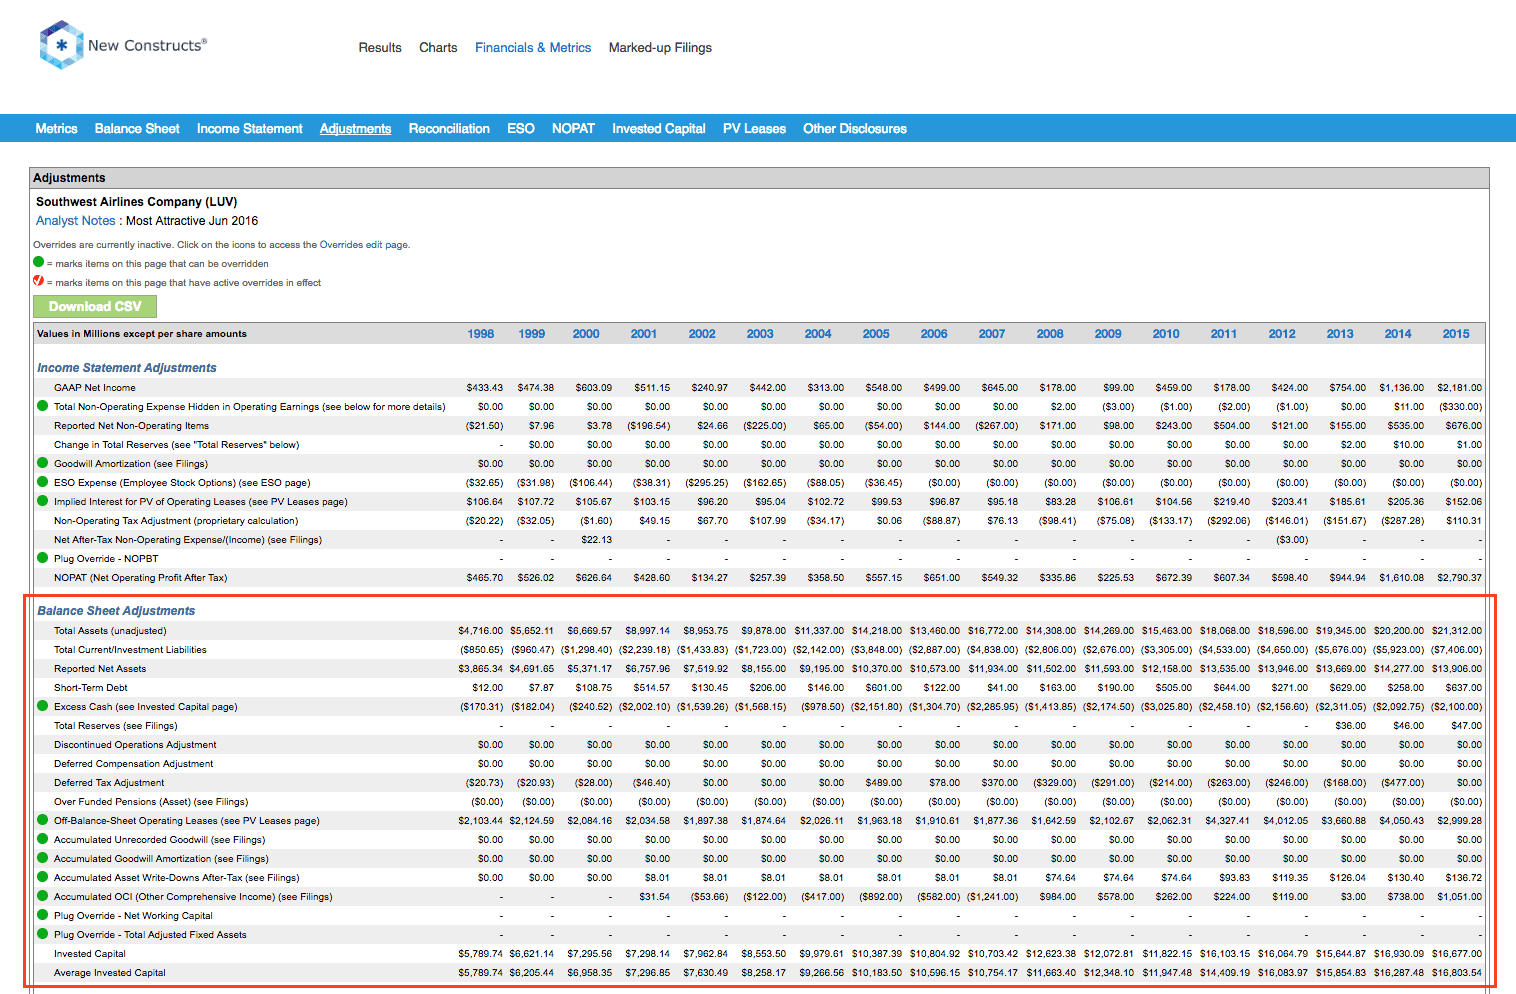The height and width of the screenshot is (994, 1516).
Task: Open ESO submenu item
Action: (520, 128)
